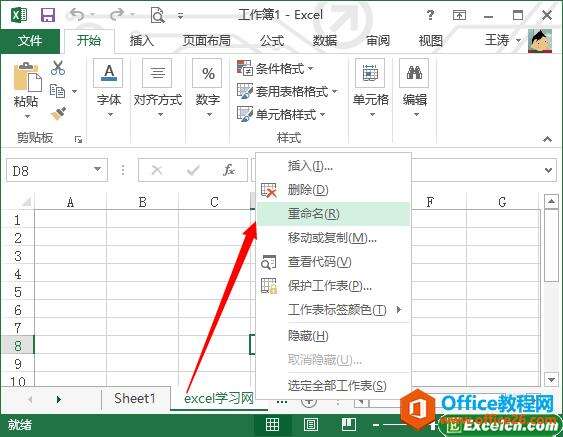Copy selection with the copy icon
Image resolution: width=563 pixels, height=437 pixels.
(57, 91)
